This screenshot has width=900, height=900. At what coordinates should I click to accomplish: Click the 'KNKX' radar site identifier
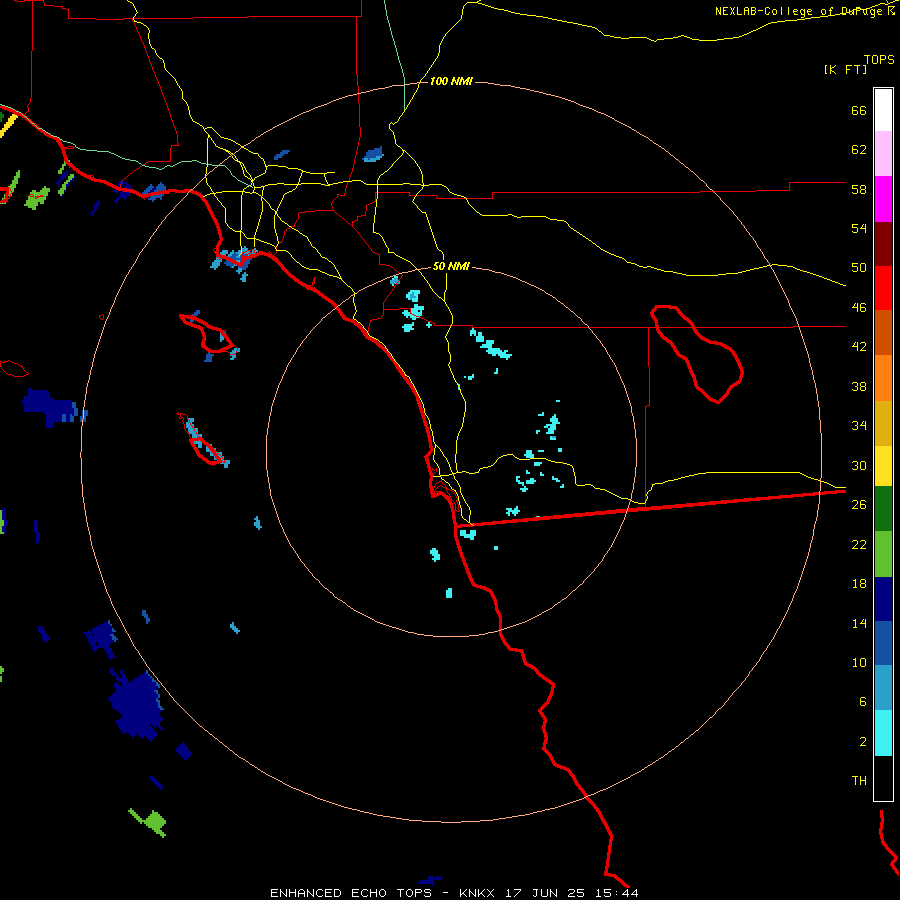coord(476,893)
